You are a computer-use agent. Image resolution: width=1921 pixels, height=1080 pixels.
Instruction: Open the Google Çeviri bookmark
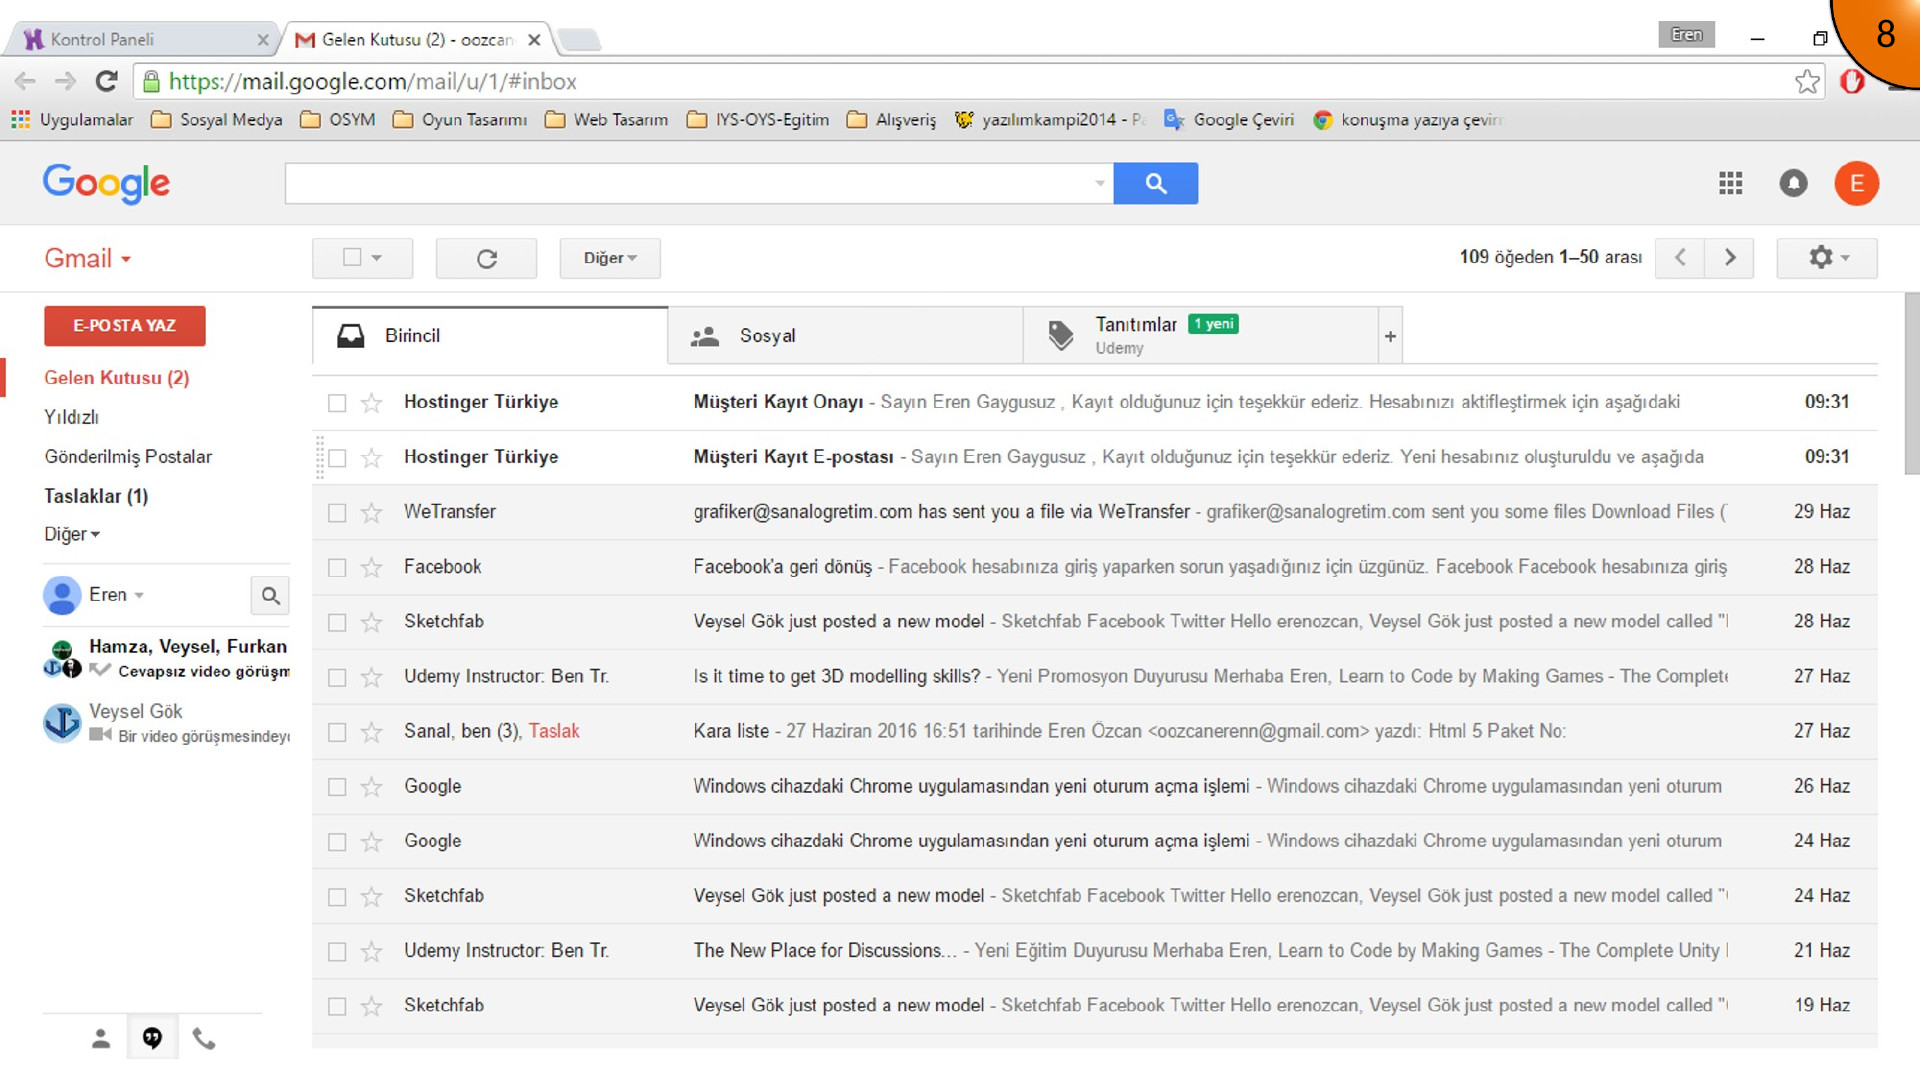[1229, 120]
